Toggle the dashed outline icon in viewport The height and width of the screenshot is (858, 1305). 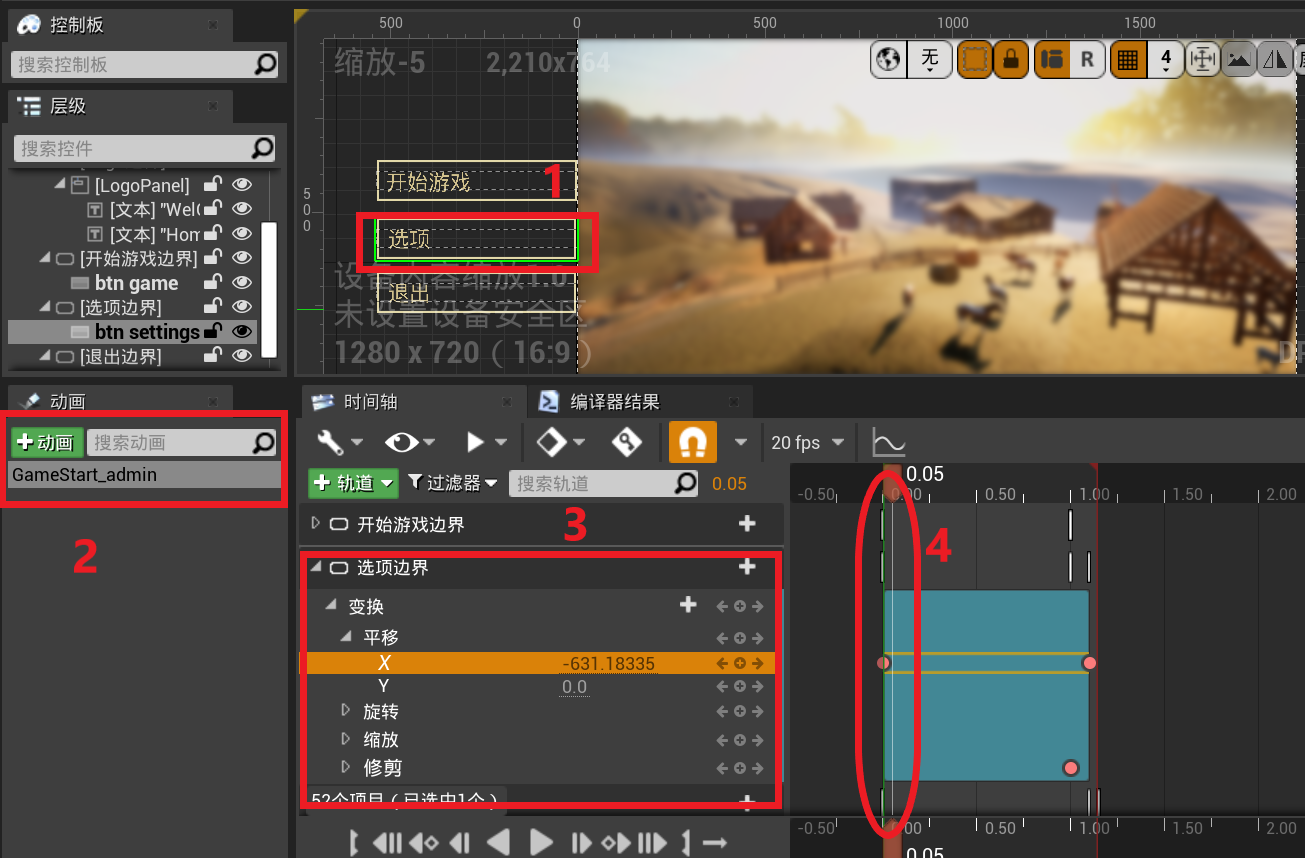pyautogui.click(x=974, y=60)
